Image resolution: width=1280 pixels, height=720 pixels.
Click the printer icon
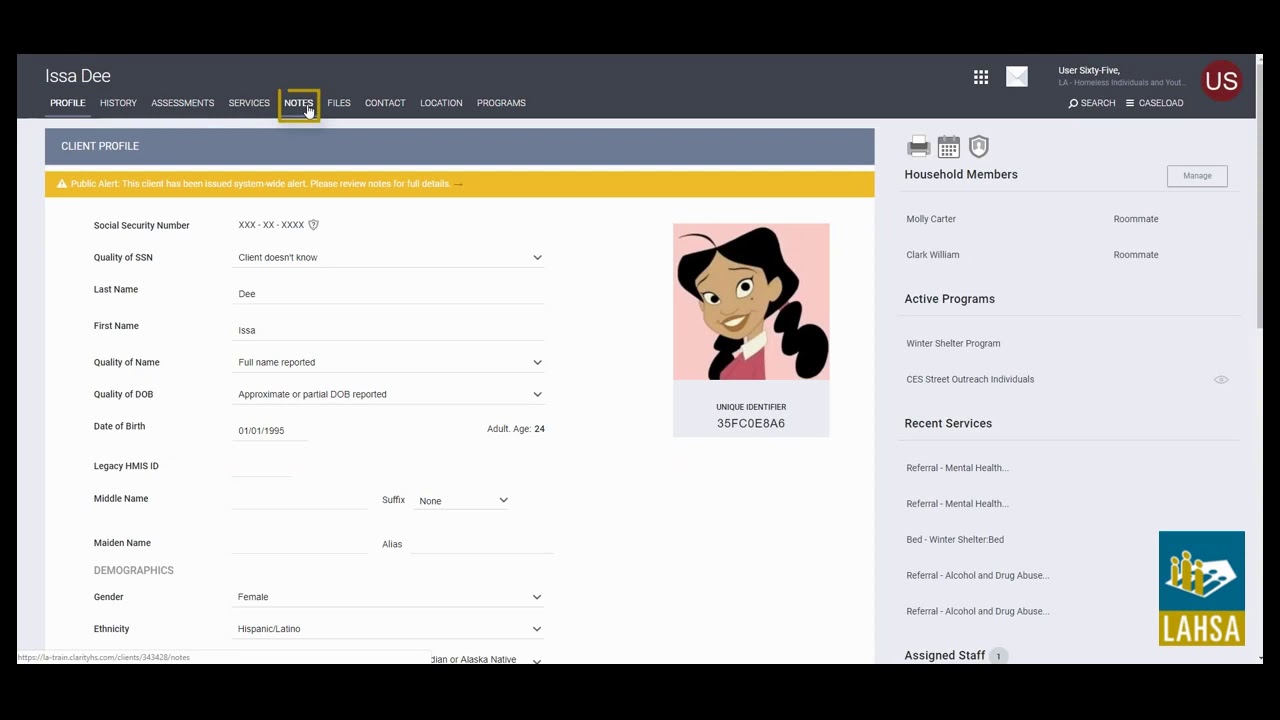[x=918, y=147]
